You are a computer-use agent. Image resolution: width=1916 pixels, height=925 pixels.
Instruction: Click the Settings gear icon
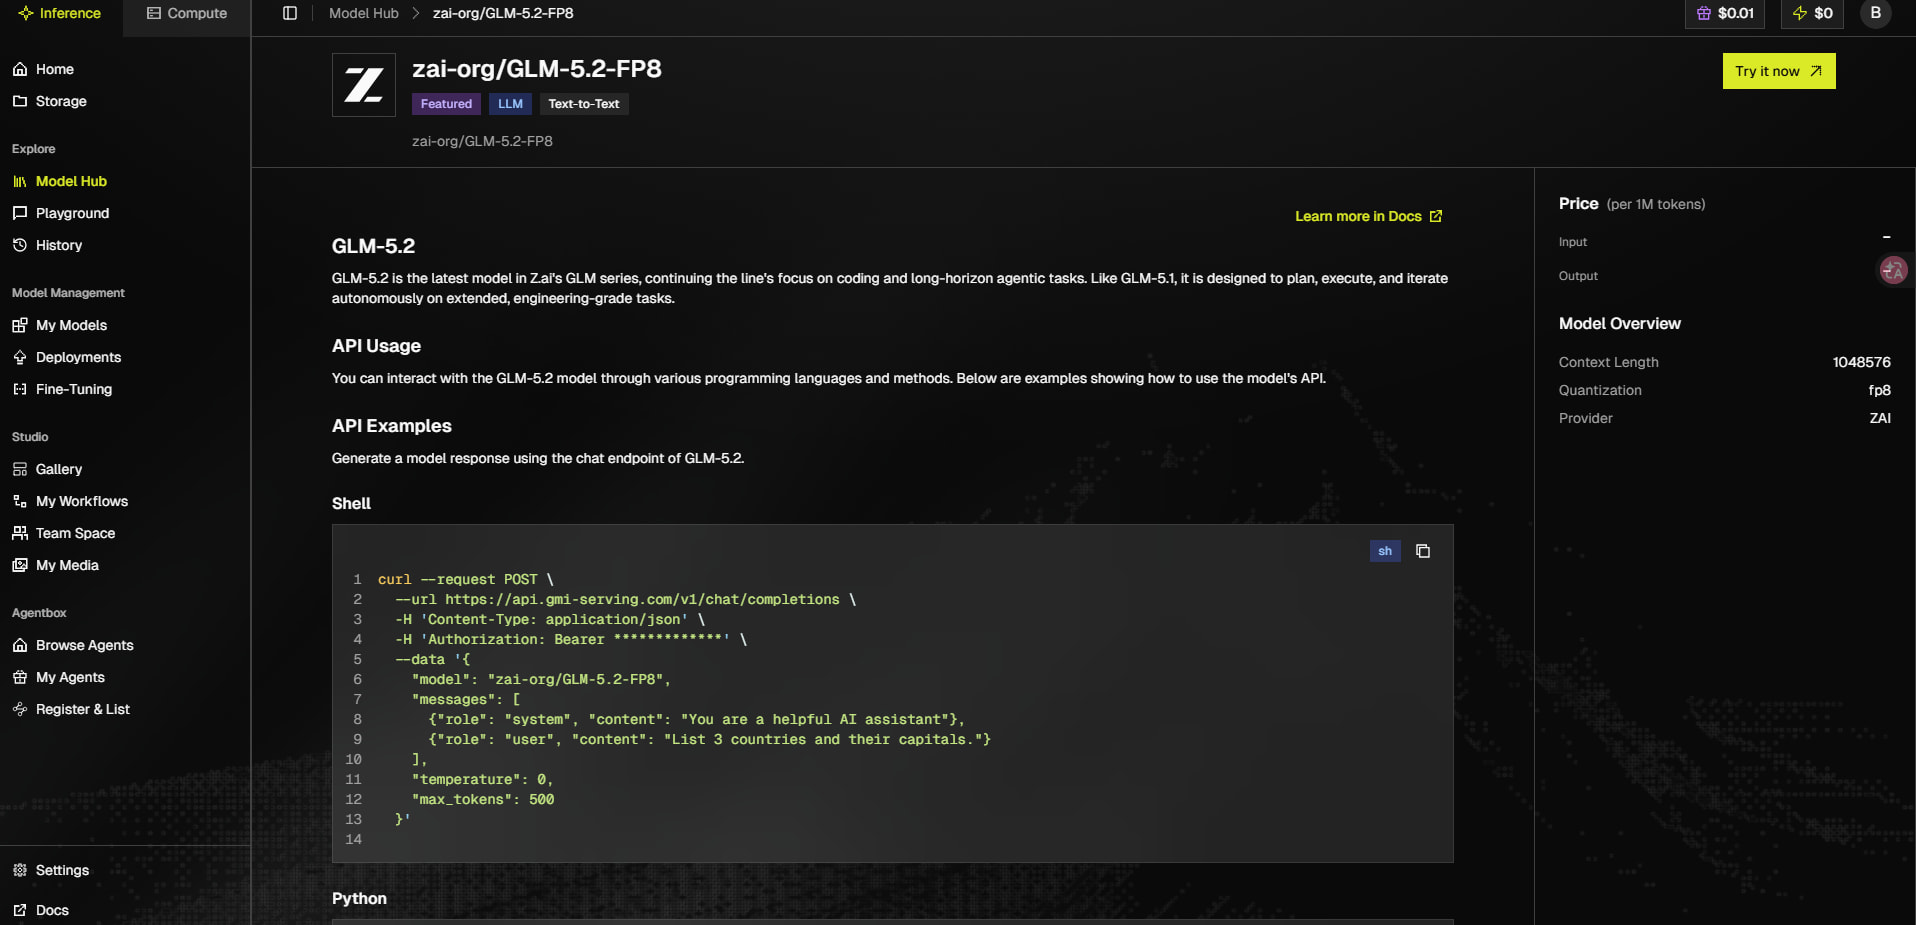[20, 870]
